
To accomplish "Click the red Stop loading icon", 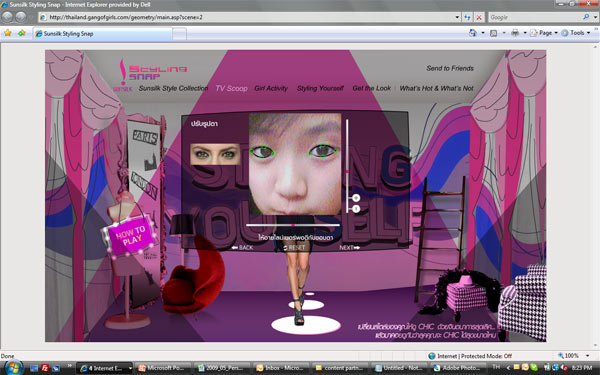I will [x=479, y=17].
